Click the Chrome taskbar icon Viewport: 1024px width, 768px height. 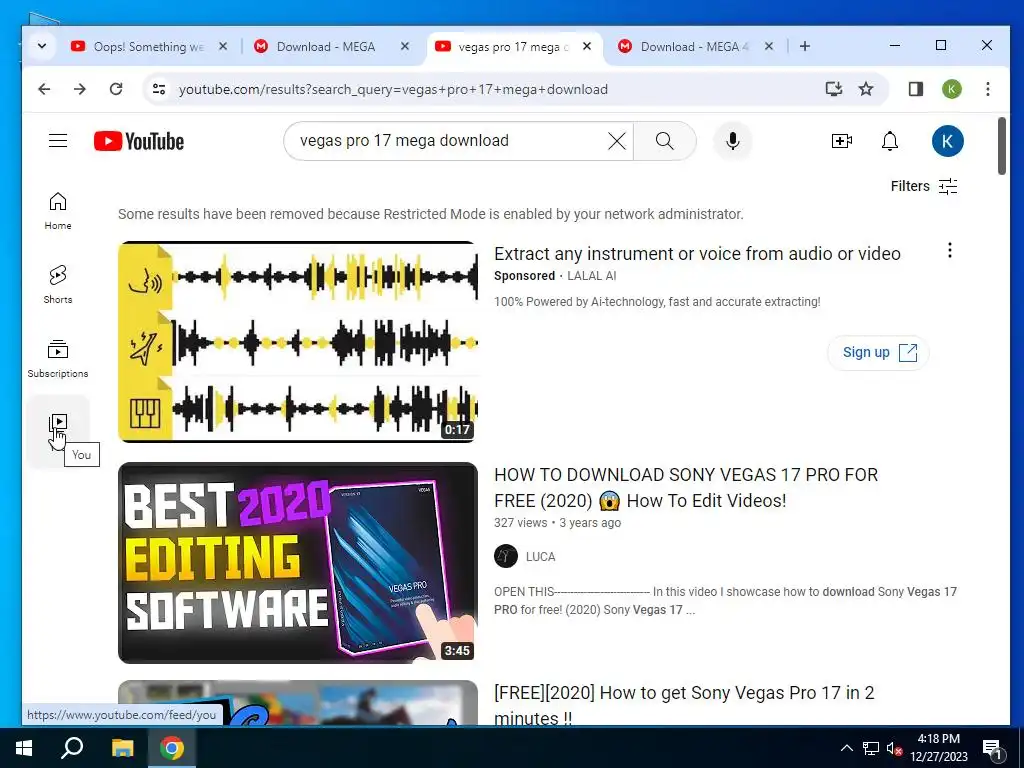[172, 748]
